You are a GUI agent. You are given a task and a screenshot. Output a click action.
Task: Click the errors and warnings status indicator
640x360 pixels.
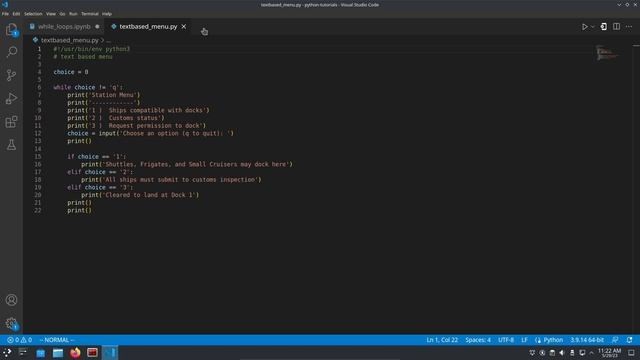click(19, 340)
